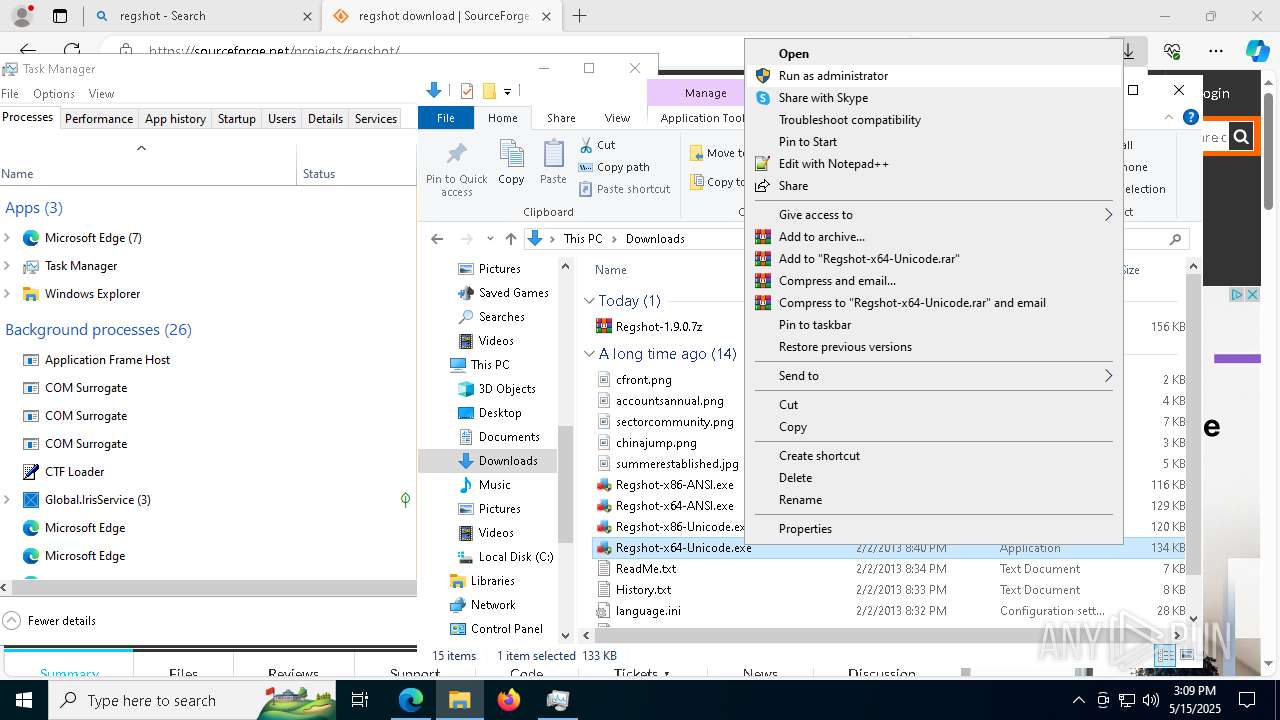1280x720 pixels.
Task: Click the Share with Skype icon
Action: [763, 98]
